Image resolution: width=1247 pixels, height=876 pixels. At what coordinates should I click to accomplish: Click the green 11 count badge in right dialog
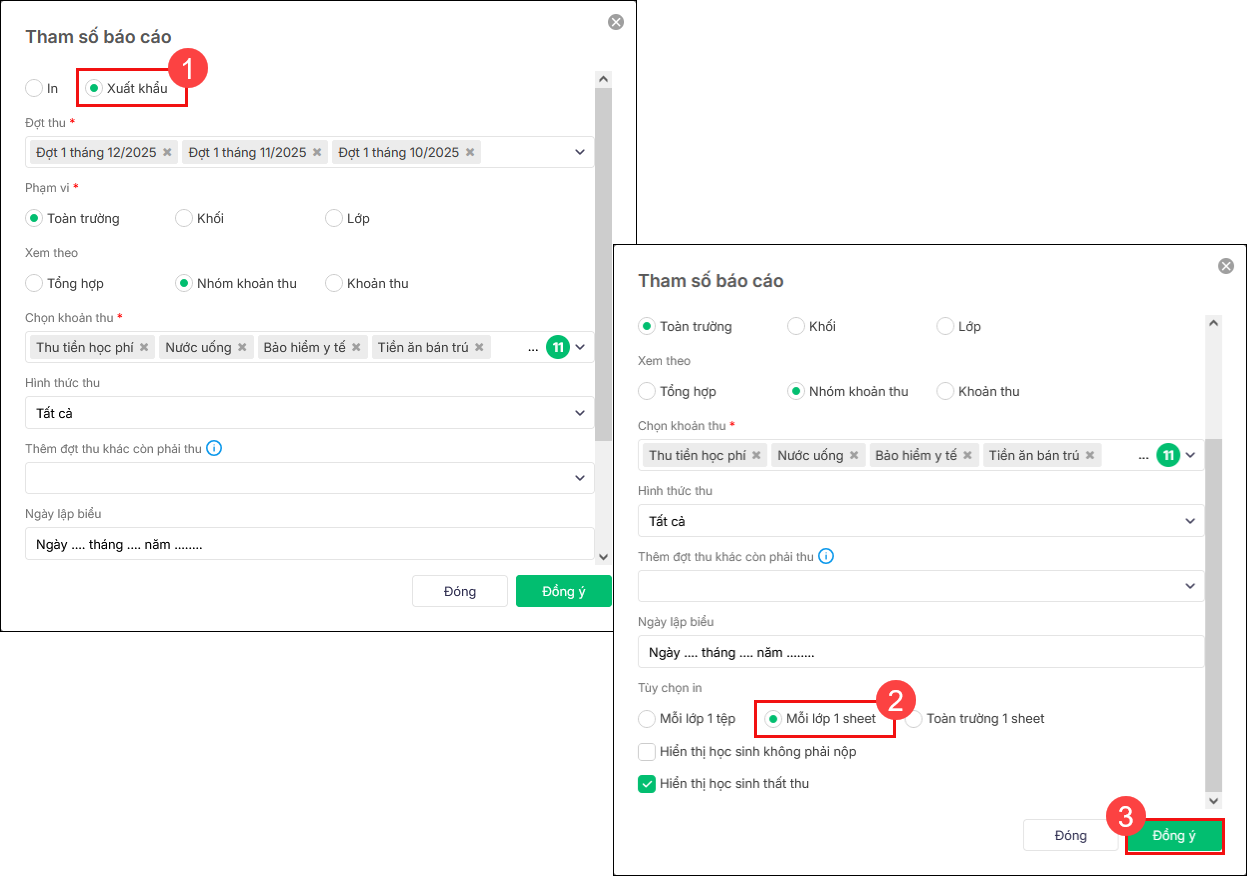coord(1167,456)
